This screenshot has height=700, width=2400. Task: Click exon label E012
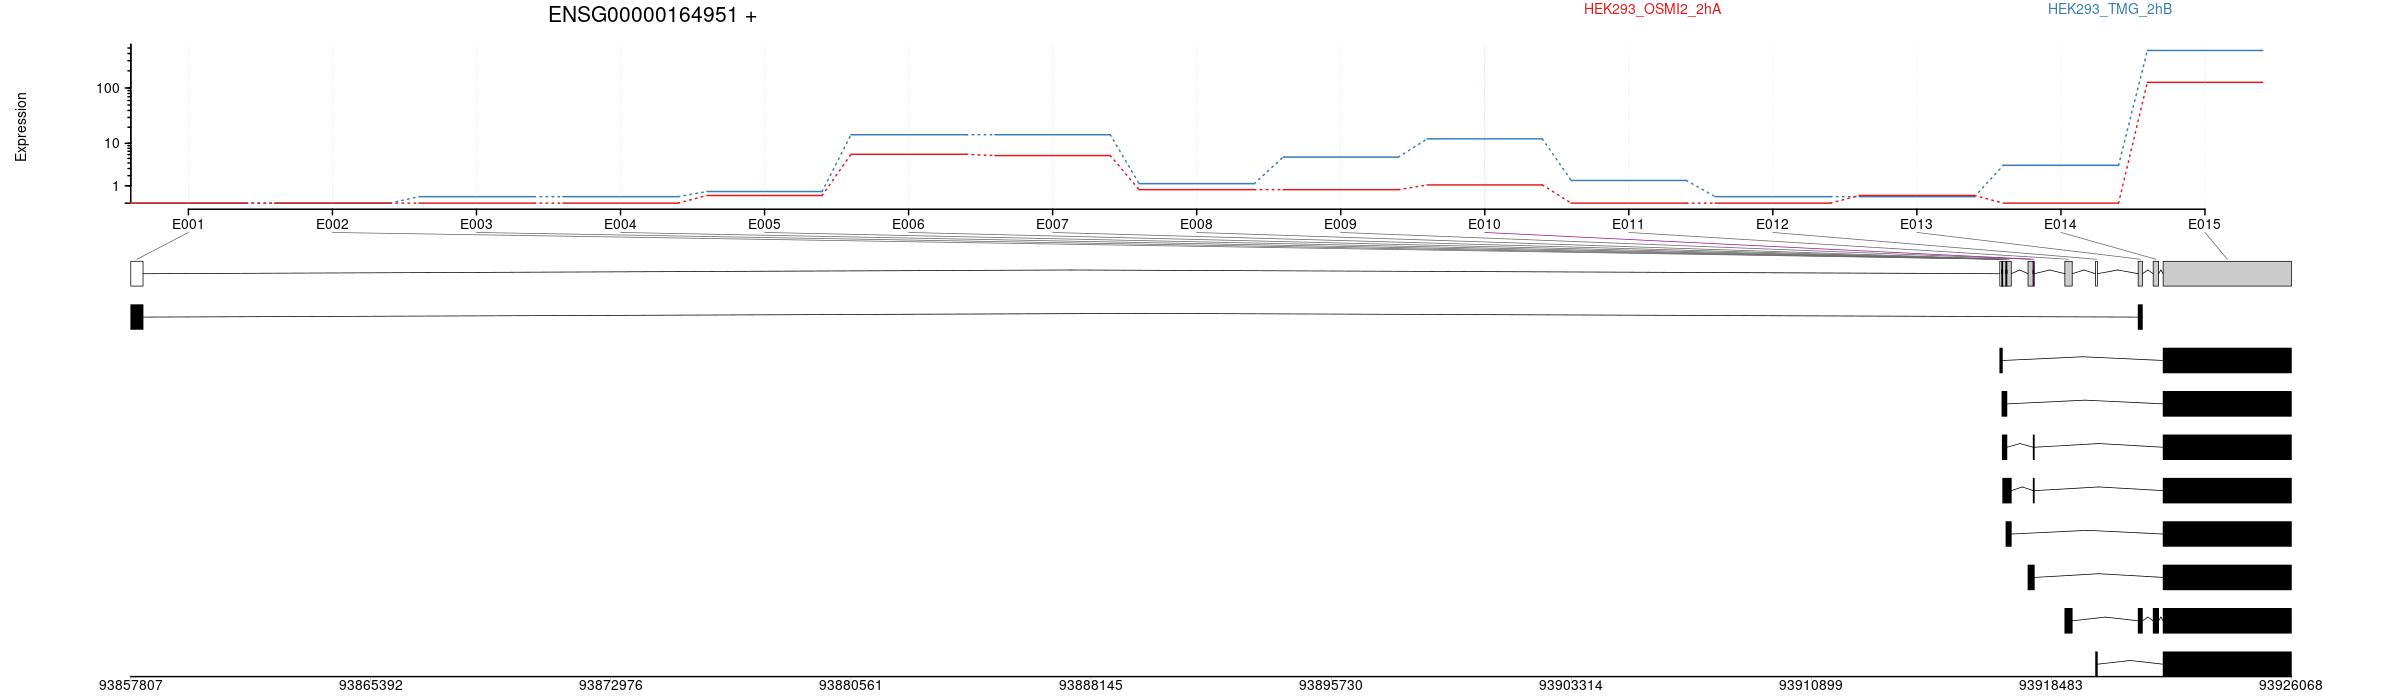(1772, 224)
